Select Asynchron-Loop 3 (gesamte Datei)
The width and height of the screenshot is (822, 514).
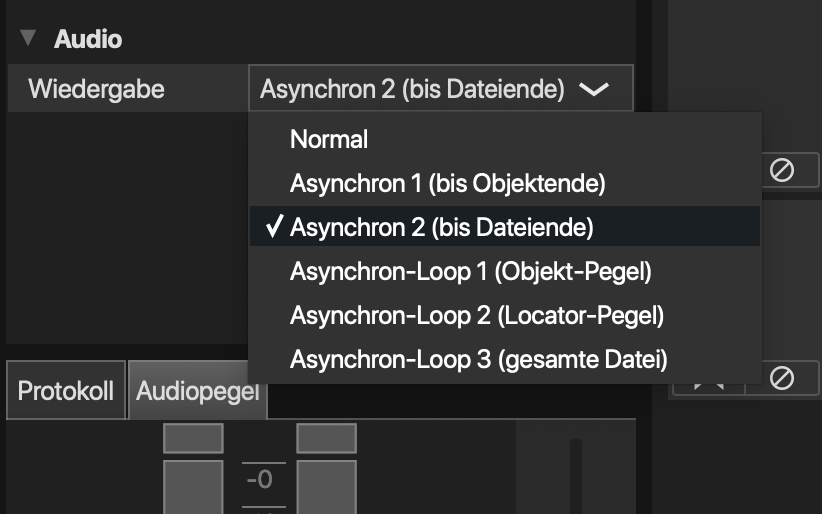[478, 358]
